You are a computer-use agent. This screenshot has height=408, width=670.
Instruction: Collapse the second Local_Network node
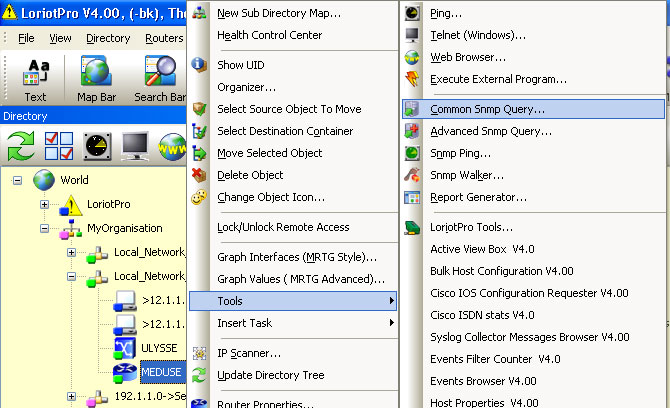click(x=71, y=276)
